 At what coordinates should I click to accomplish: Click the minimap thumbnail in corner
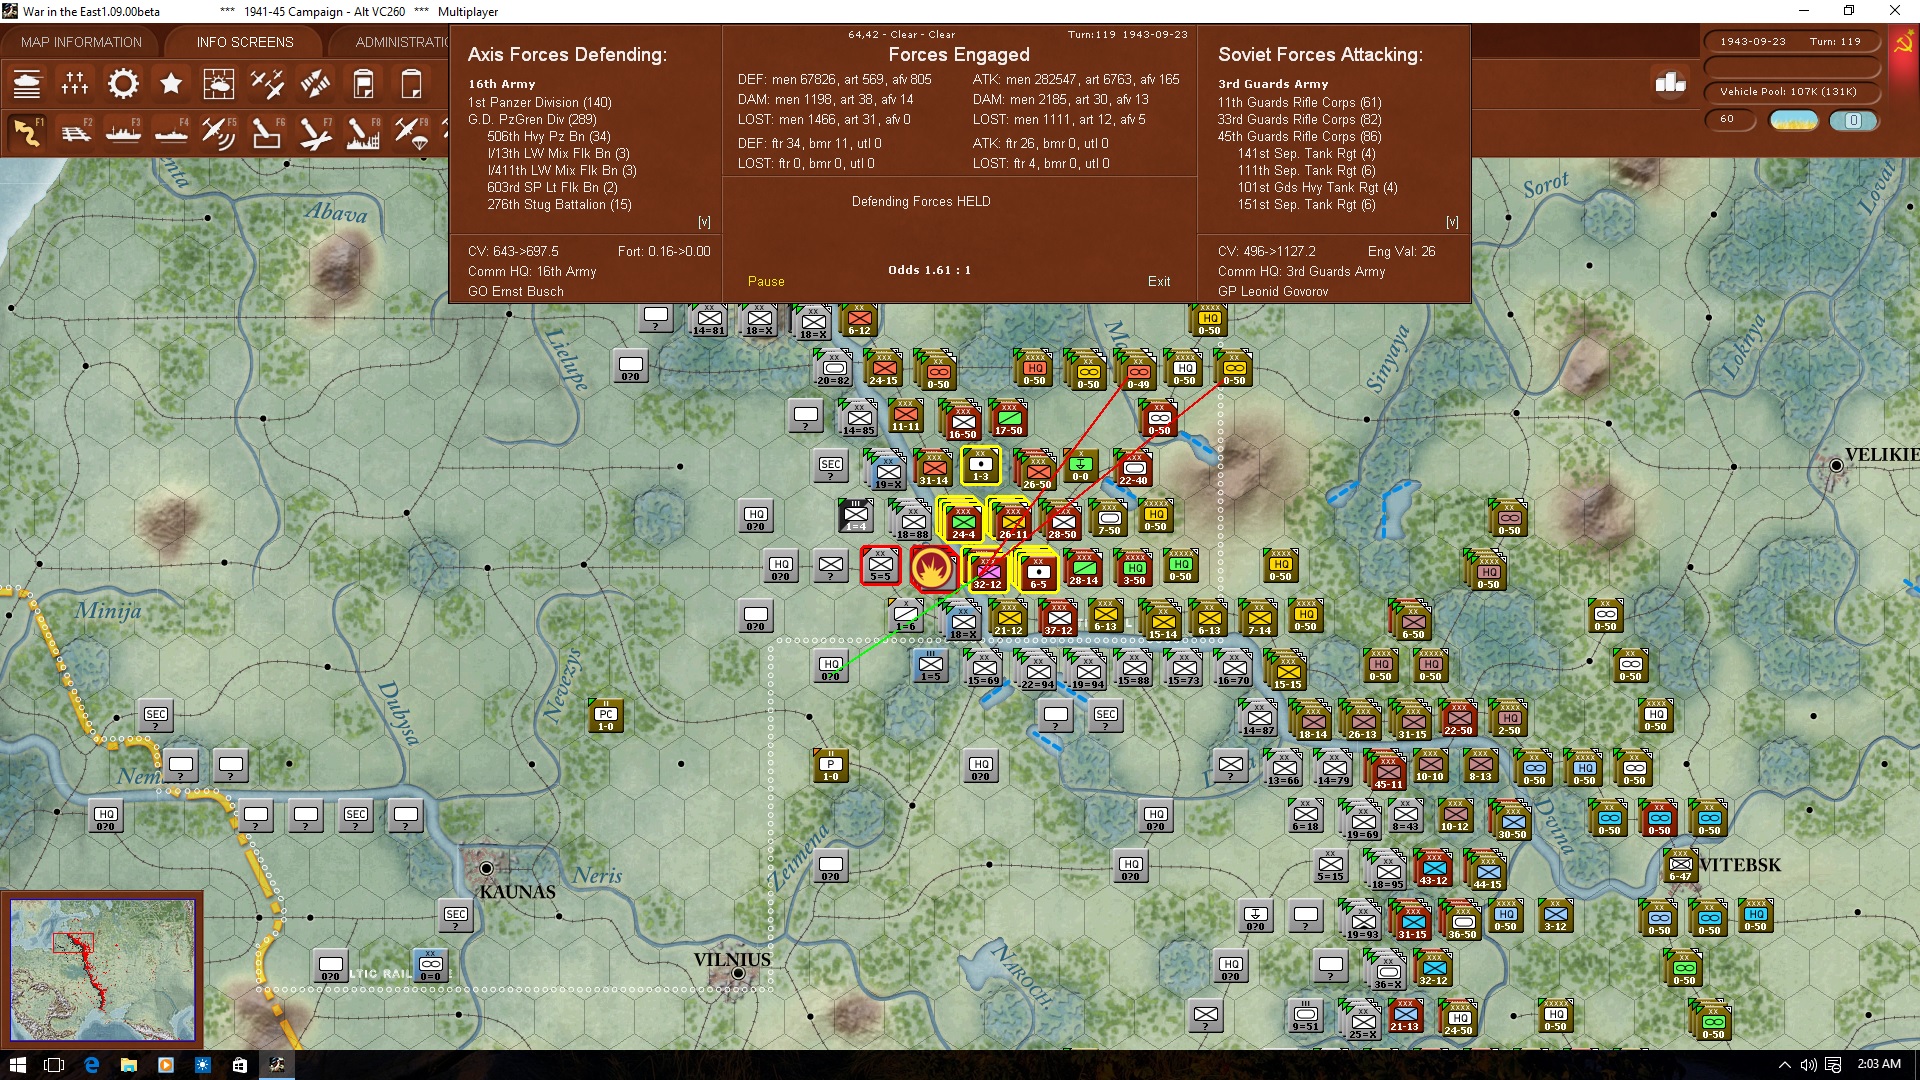point(102,969)
